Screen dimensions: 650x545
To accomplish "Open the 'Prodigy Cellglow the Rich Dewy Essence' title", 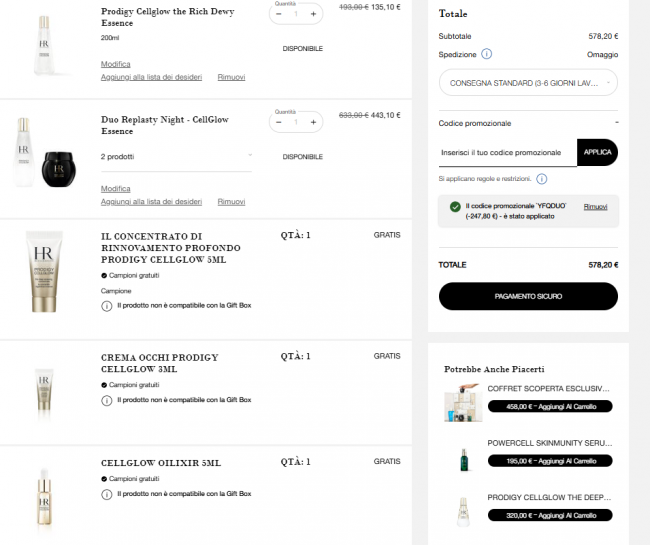I will pyautogui.click(x=167, y=17).
